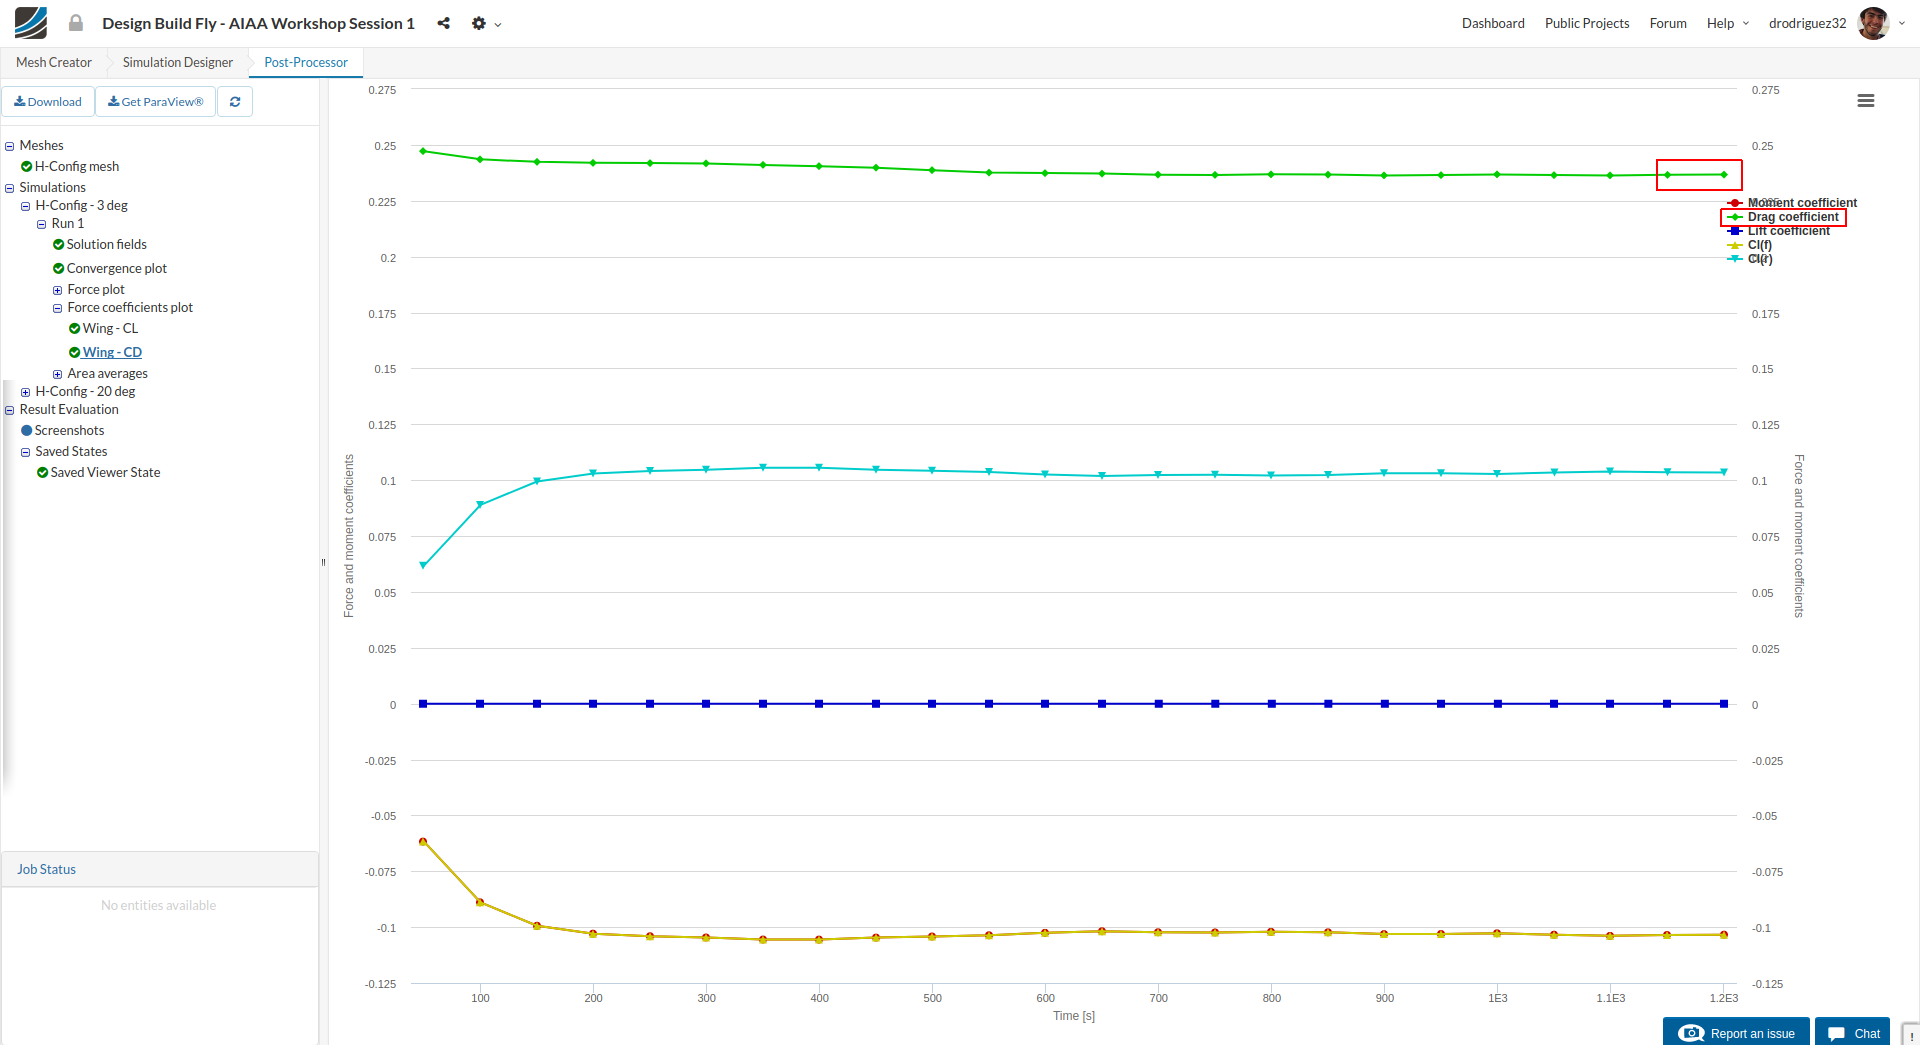Click the H-Config mesh green check icon
Viewport: 1920px width, 1045px height.
click(27, 166)
